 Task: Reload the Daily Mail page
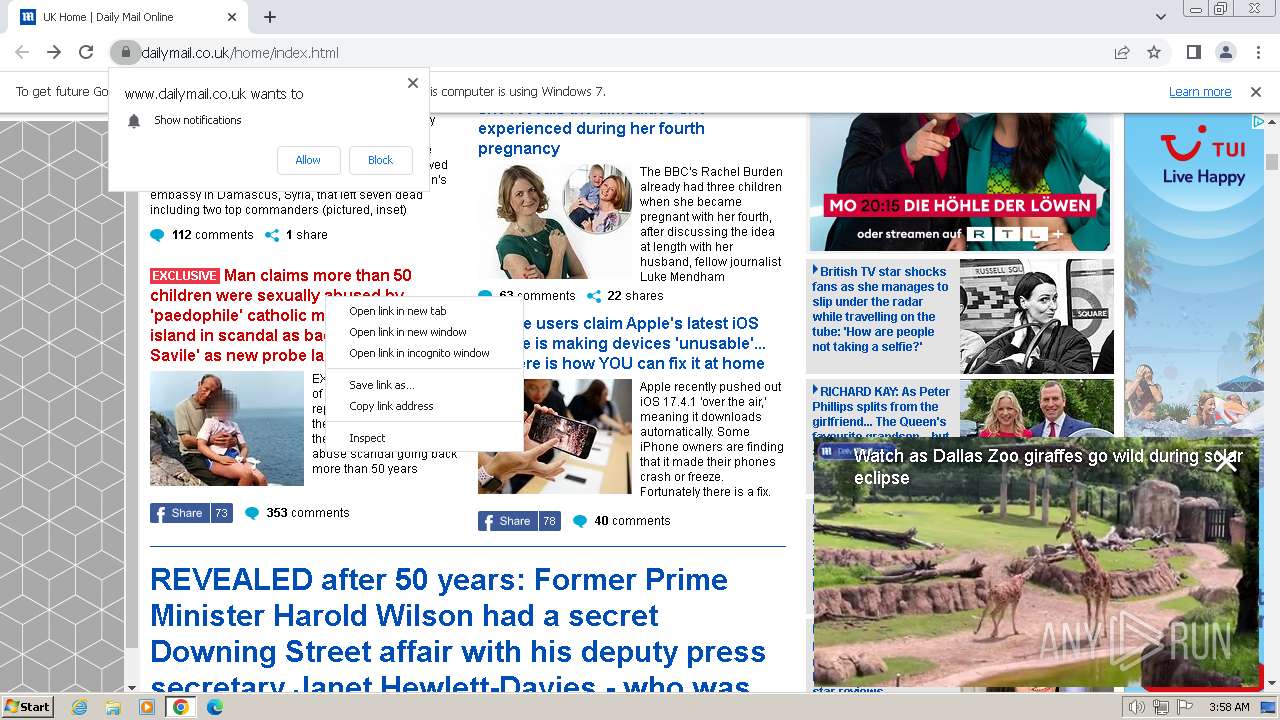[86, 52]
